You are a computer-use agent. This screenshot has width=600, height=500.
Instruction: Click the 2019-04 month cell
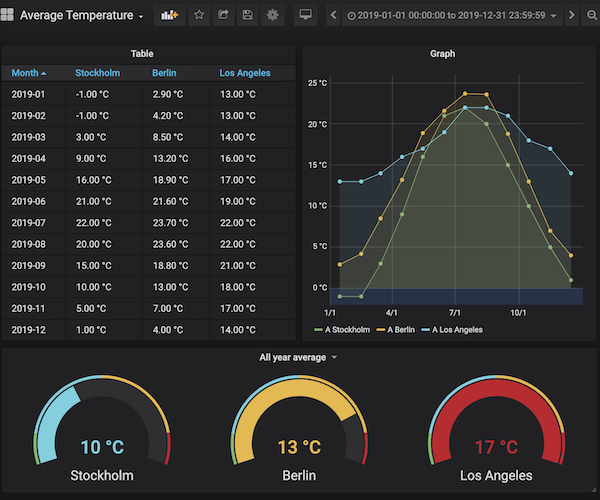tap(28, 158)
